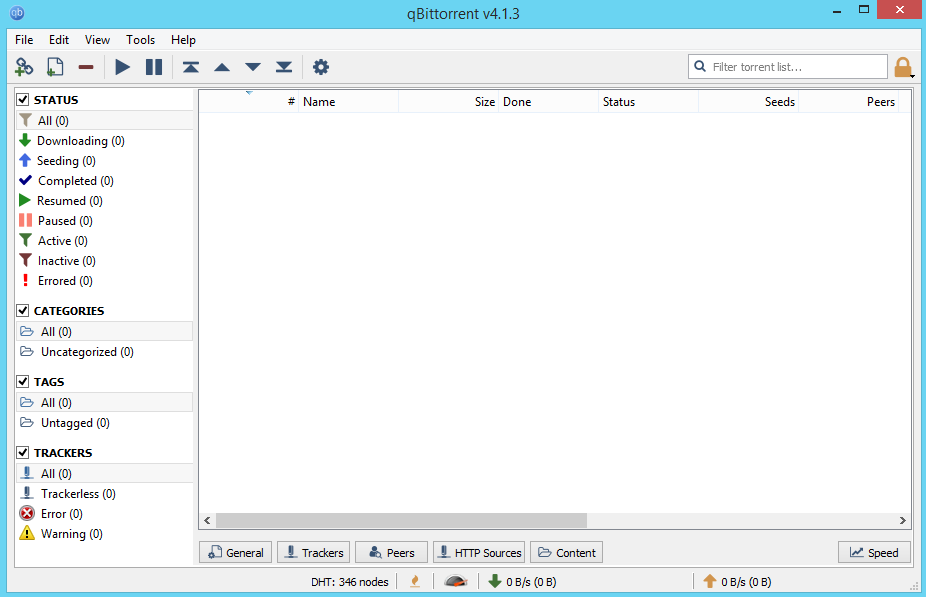
Task: Filter by Seeding (0)
Action: tap(105, 161)
